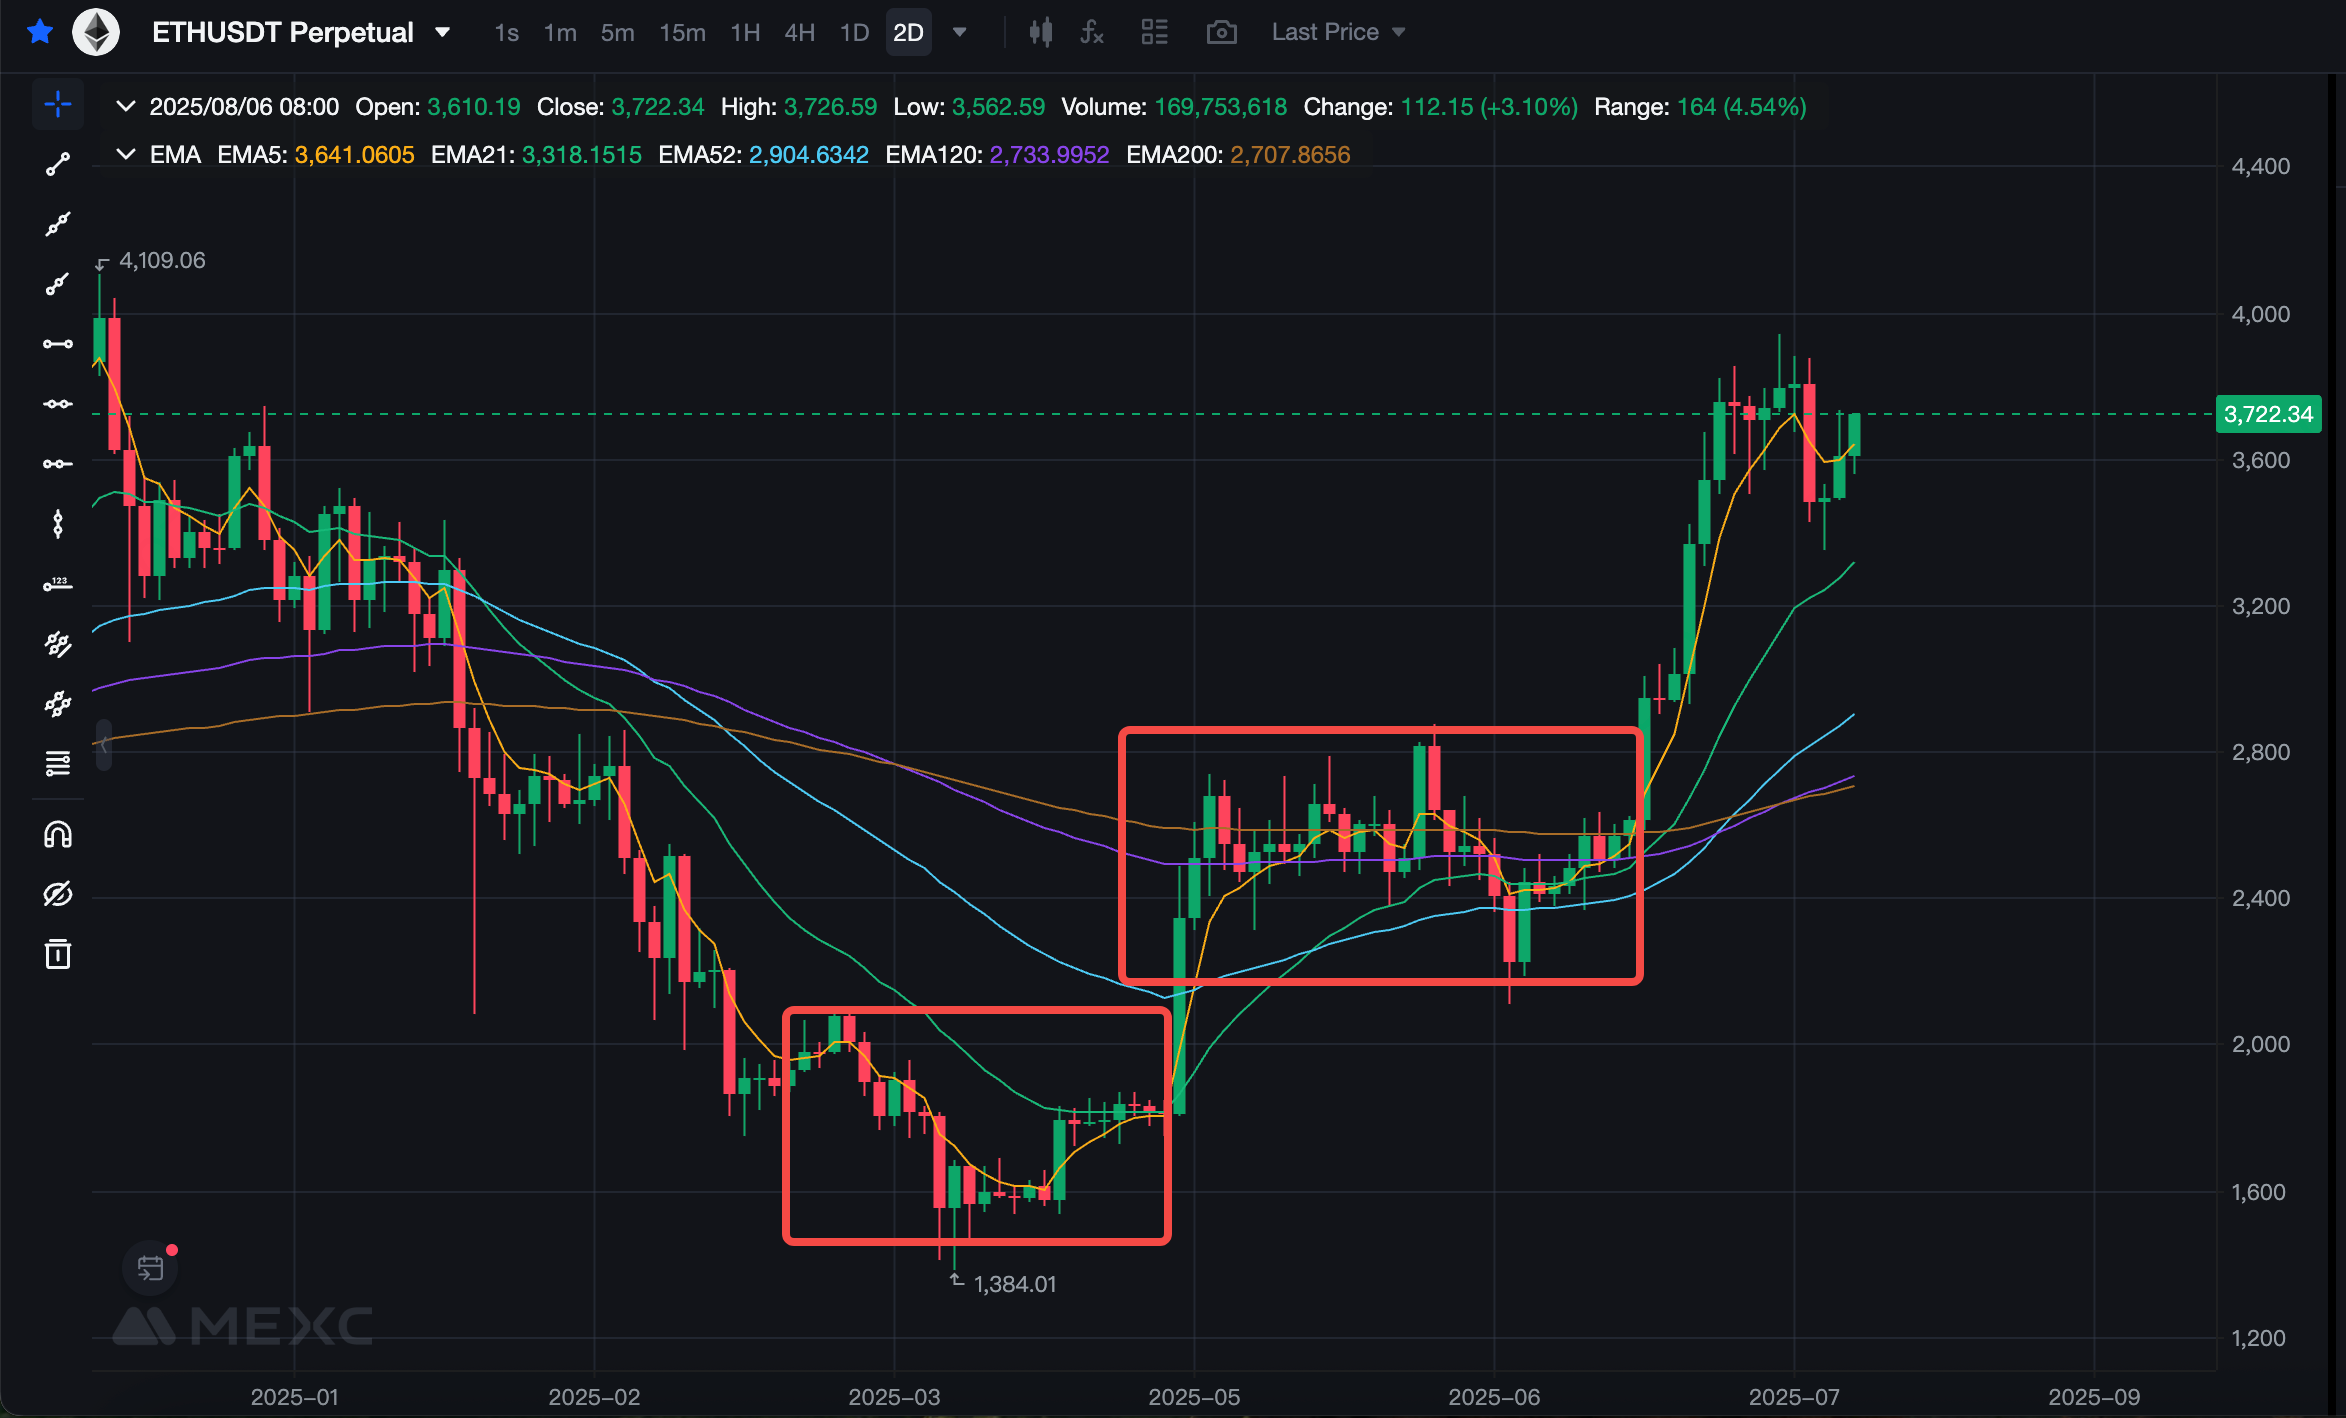Screen dimensions: 2346x1418
Task: Click the 1D timeframe button
Action: 854,33
